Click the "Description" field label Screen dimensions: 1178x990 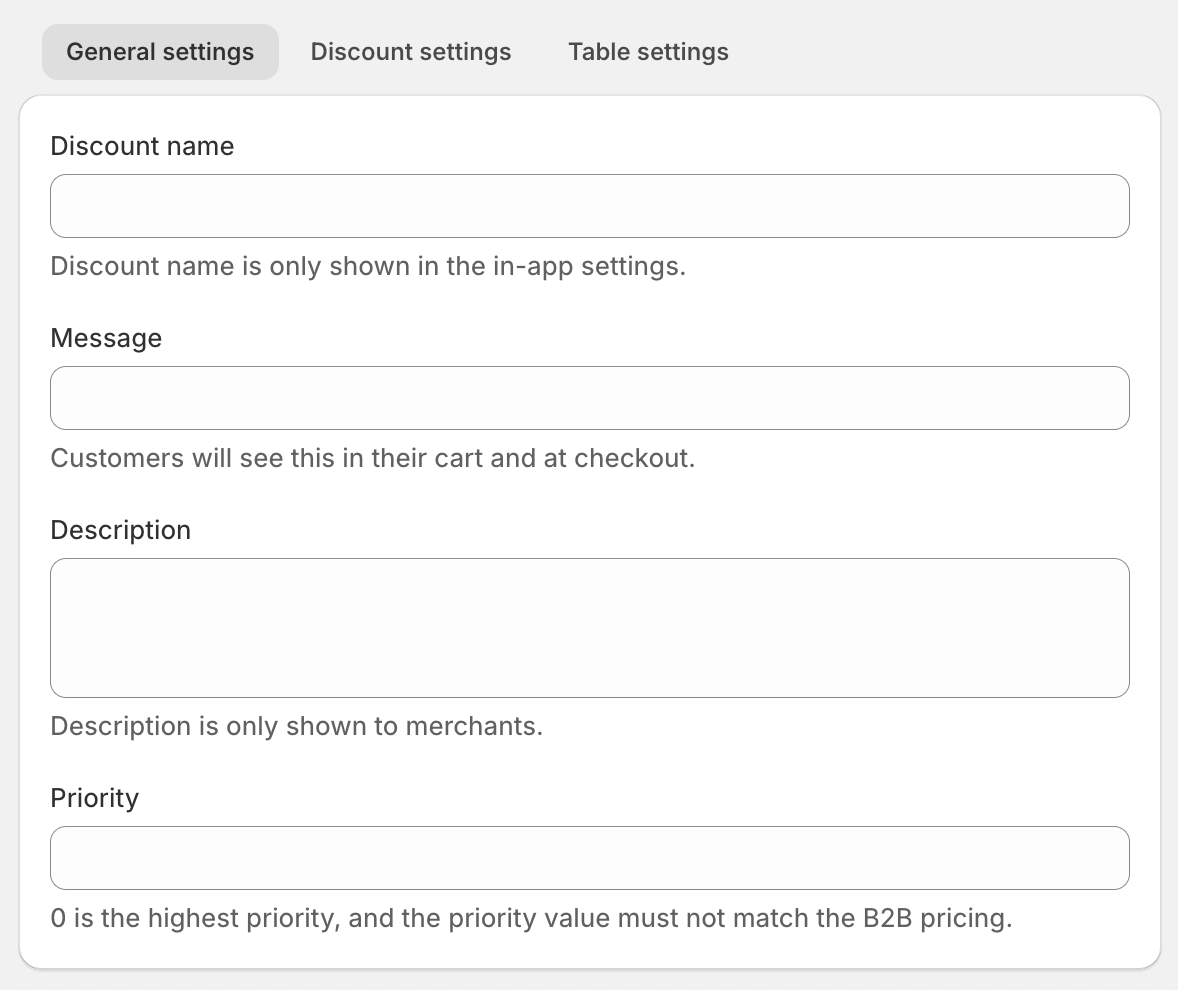(120, 530)
